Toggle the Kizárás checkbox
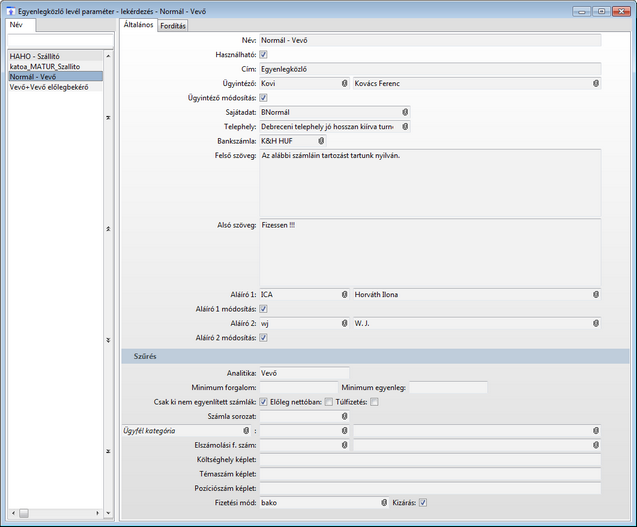Image resolution: width=637 pixels, height=527 pixels. pos(423,503)
